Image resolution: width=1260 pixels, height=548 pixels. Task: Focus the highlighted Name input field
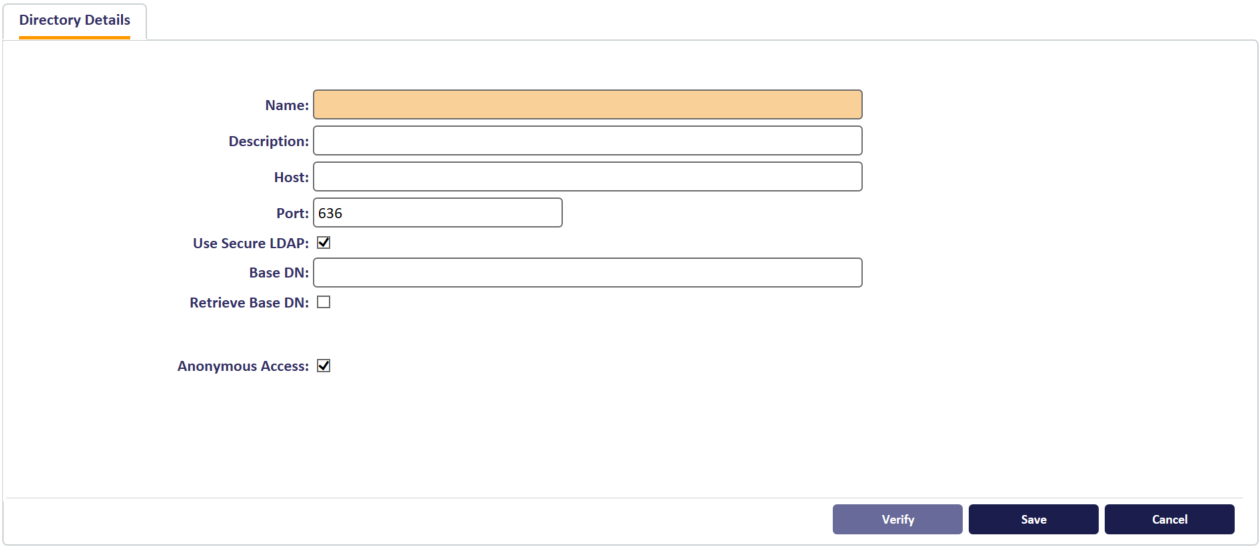click(x=588, y=105)
